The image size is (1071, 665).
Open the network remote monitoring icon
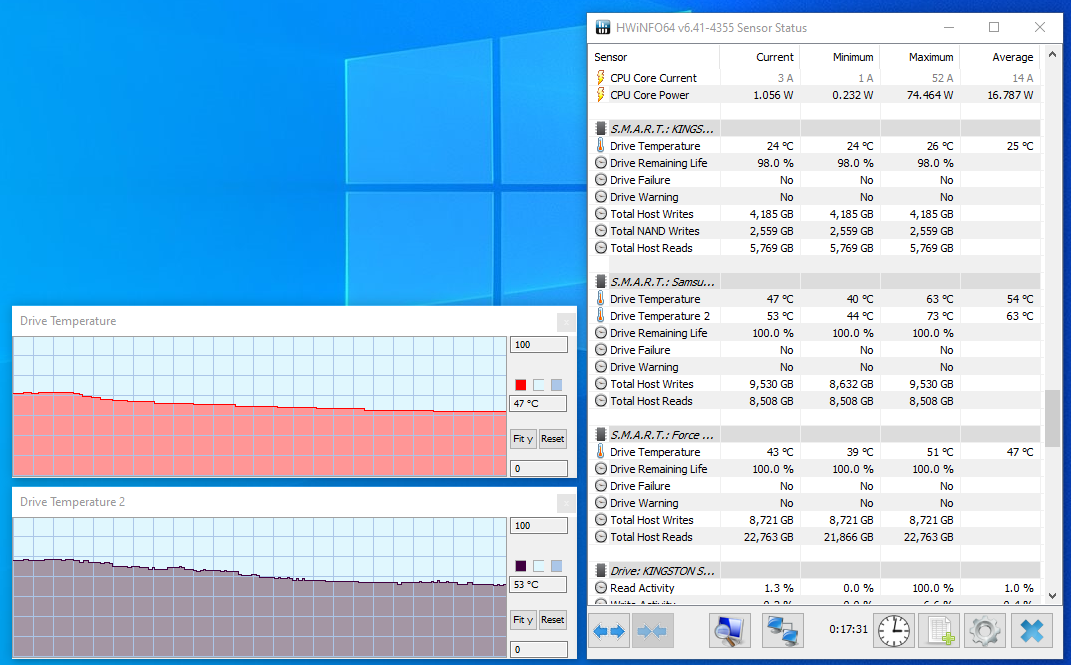782,631
